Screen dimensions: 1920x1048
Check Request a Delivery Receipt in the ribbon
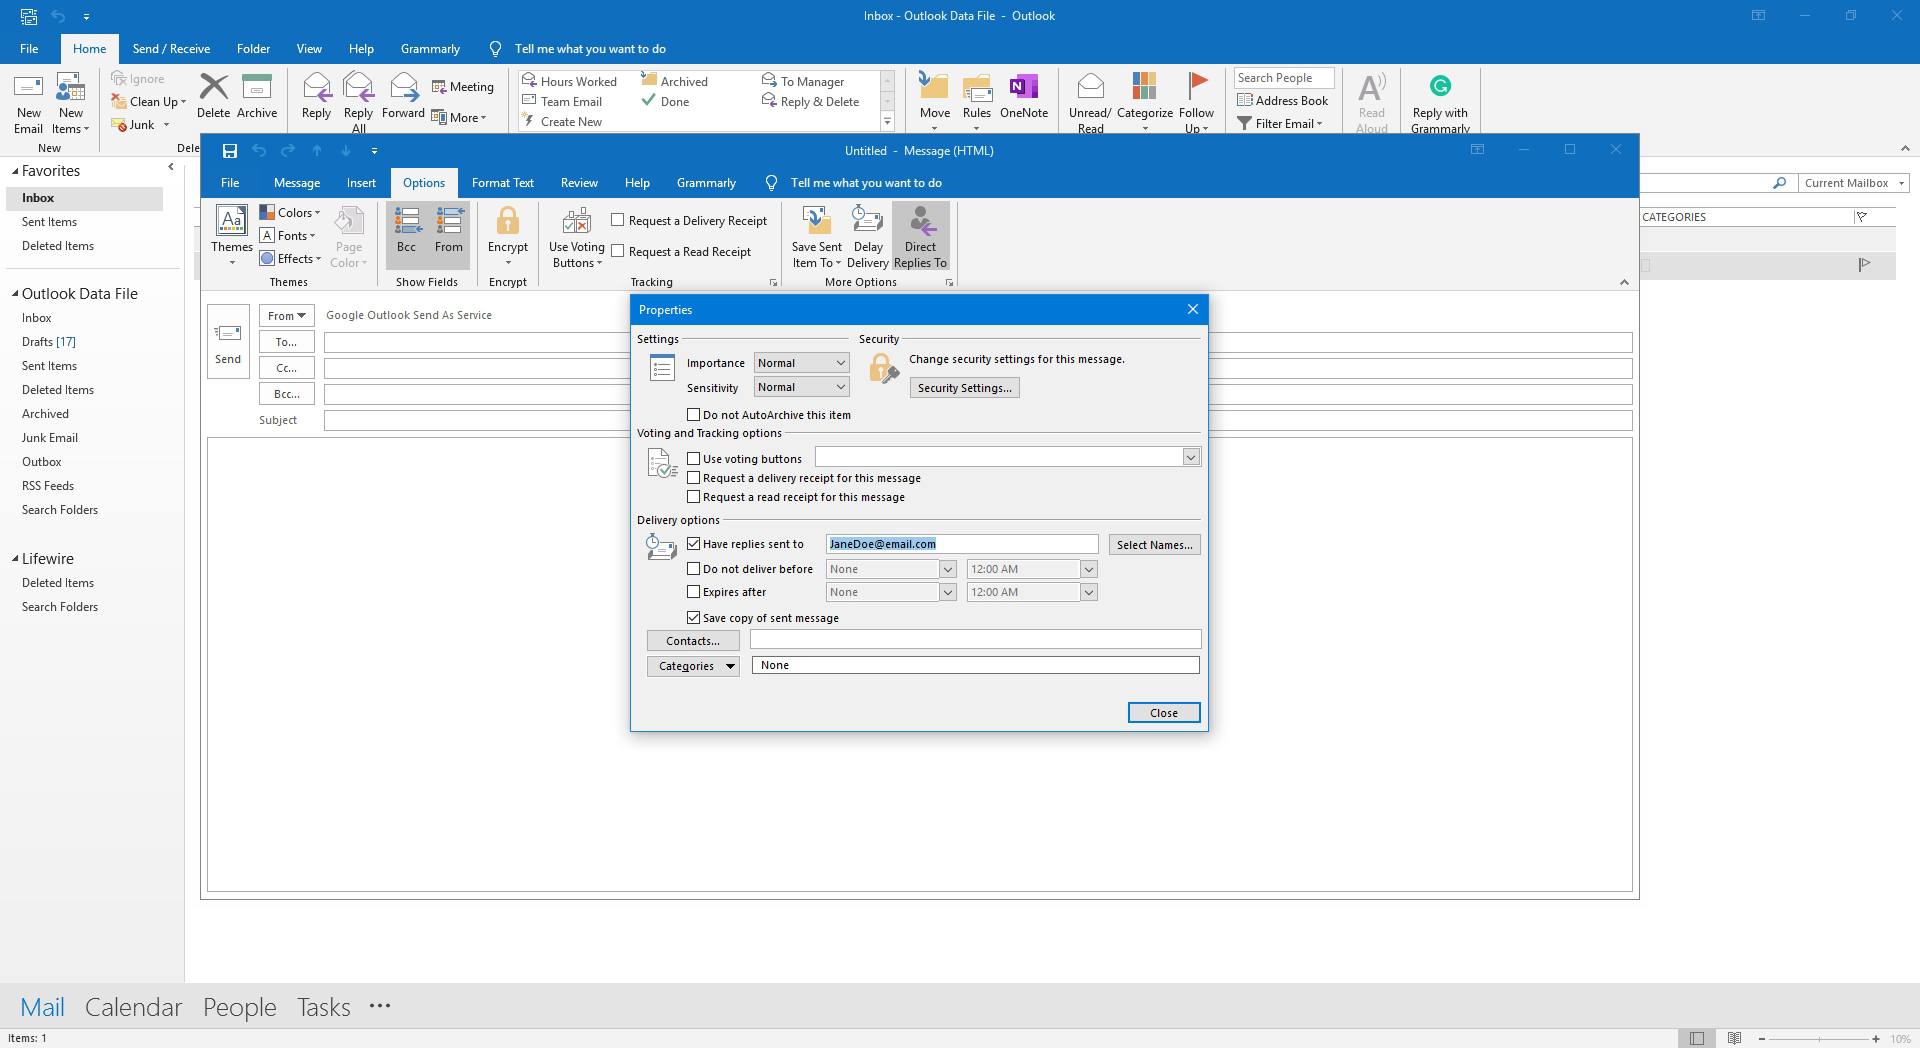618,220
